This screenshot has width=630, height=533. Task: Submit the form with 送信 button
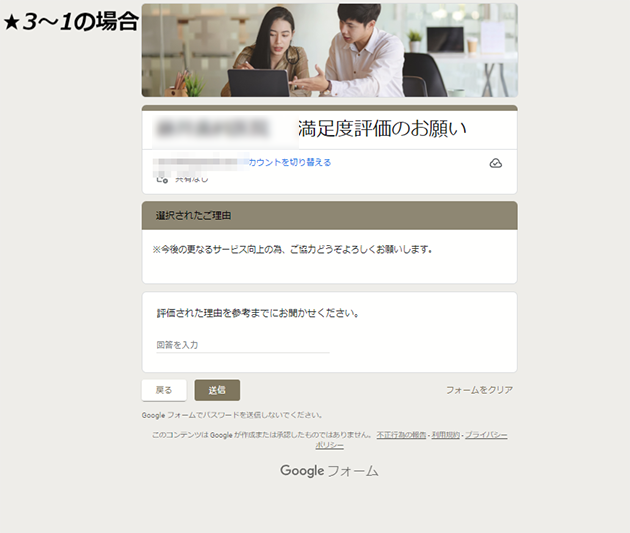pos(217,390)
